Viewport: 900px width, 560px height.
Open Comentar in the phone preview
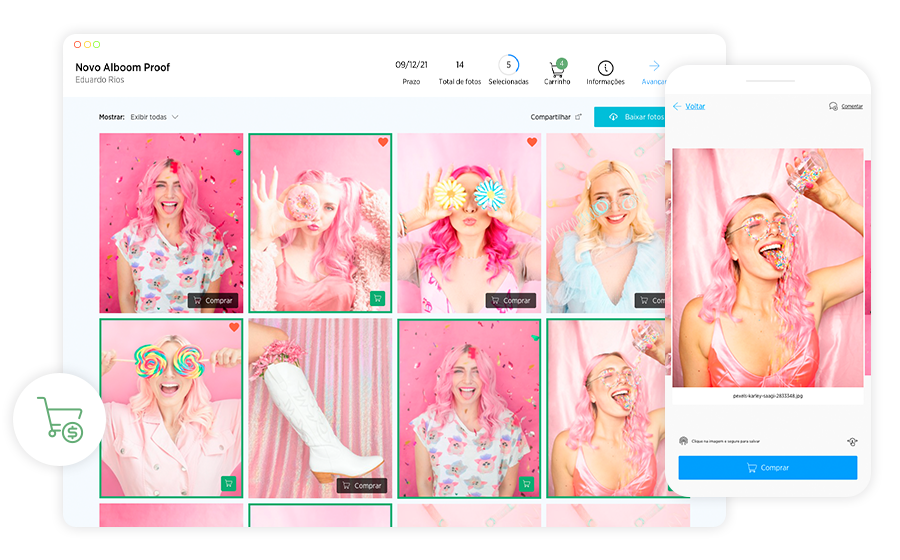point(846,106)
